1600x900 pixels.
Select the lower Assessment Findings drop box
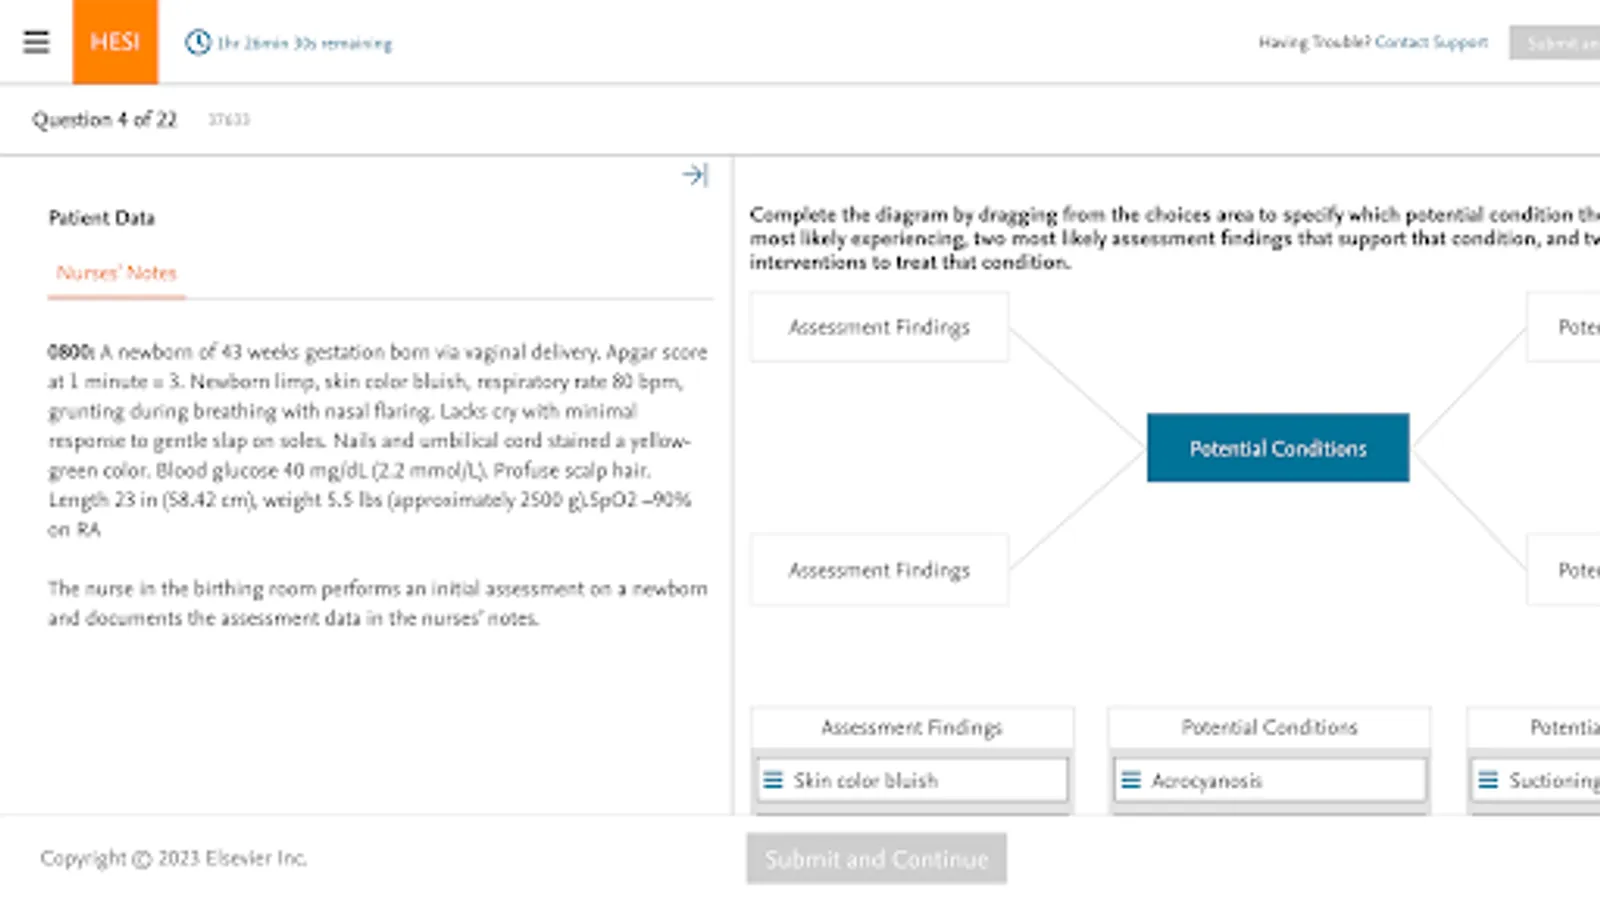click(x=879, y=570)
